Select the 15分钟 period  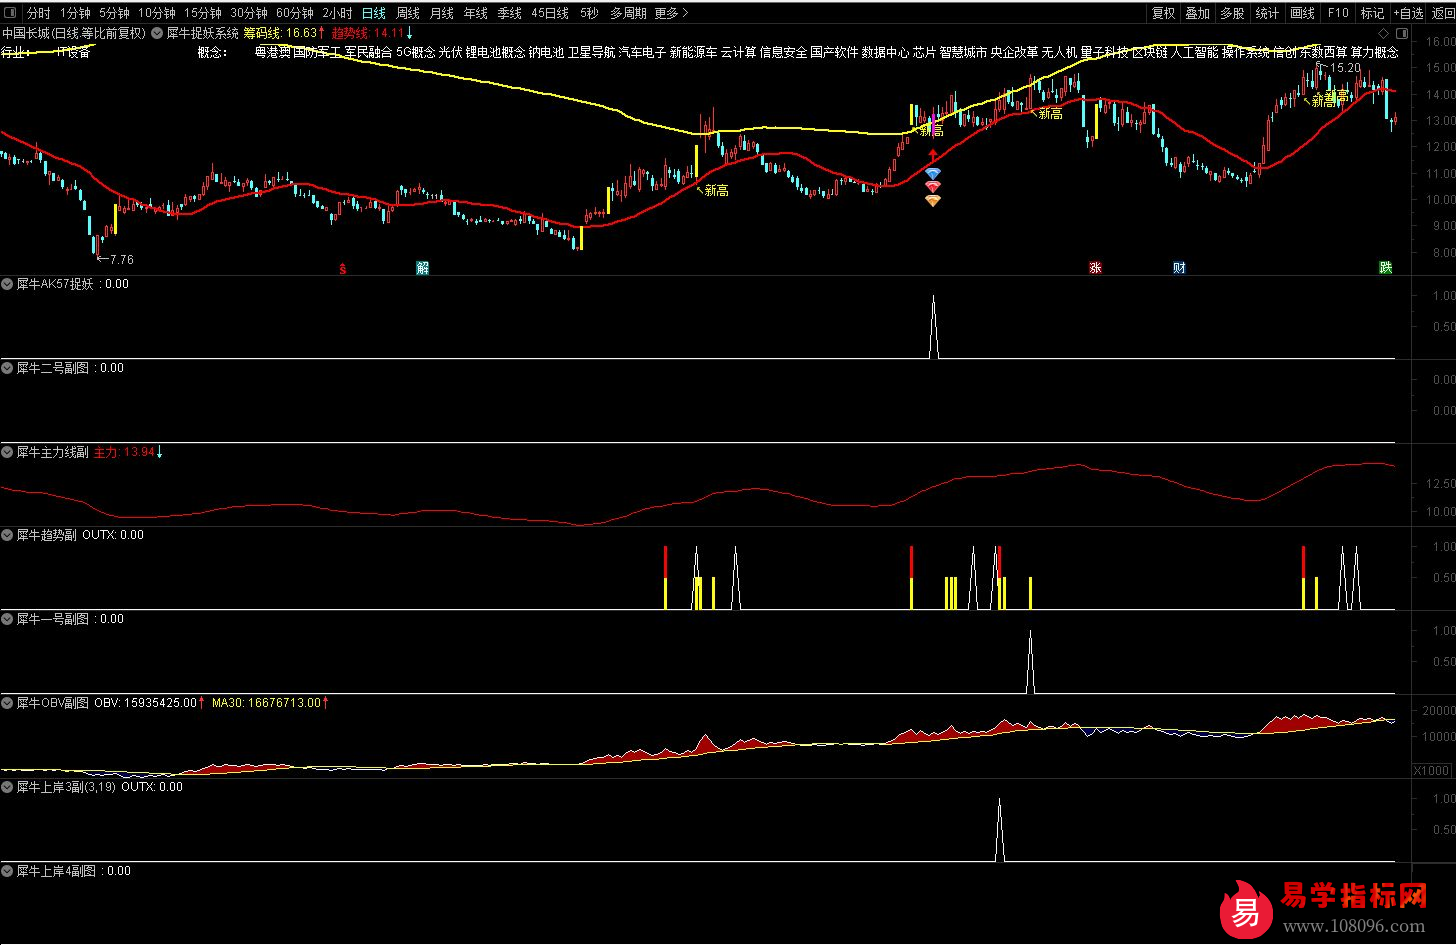coord(203,13)
